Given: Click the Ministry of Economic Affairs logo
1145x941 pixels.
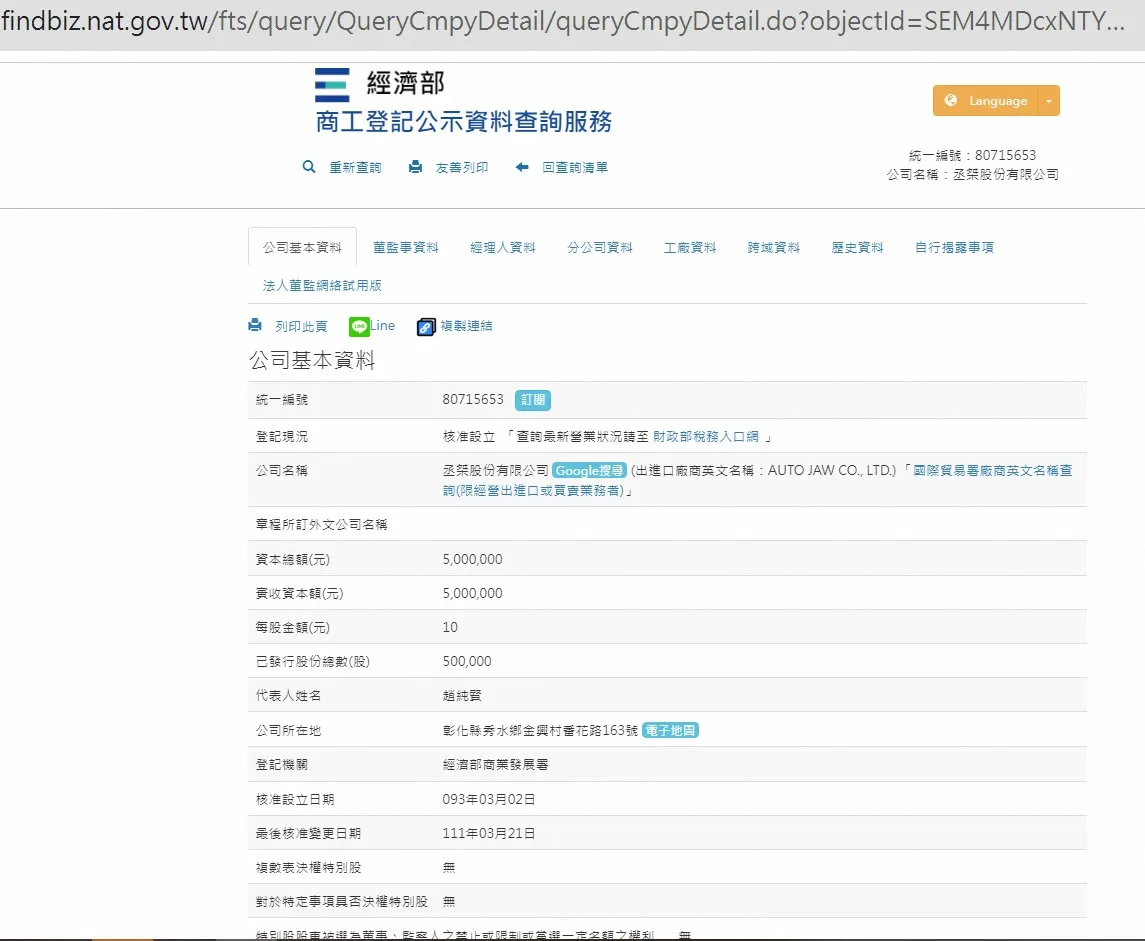Looking at the screenshot, I should pyautogui.click(x=332, y=85).
